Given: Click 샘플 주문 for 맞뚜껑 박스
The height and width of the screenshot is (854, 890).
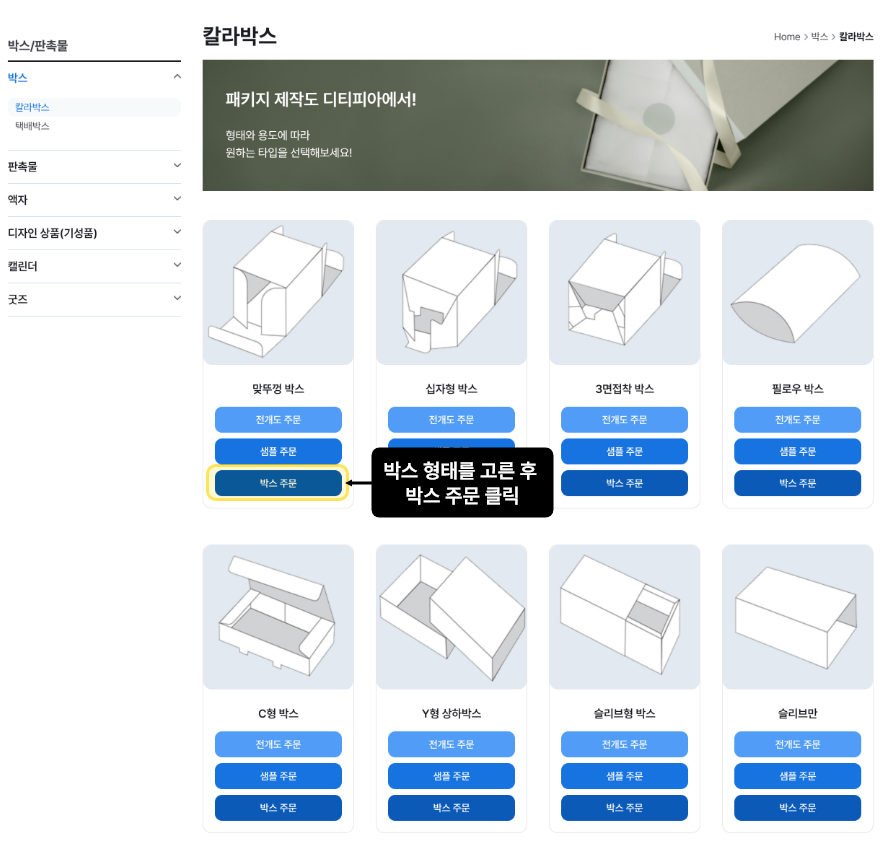Looking at the screenshot, I should 278,452.
